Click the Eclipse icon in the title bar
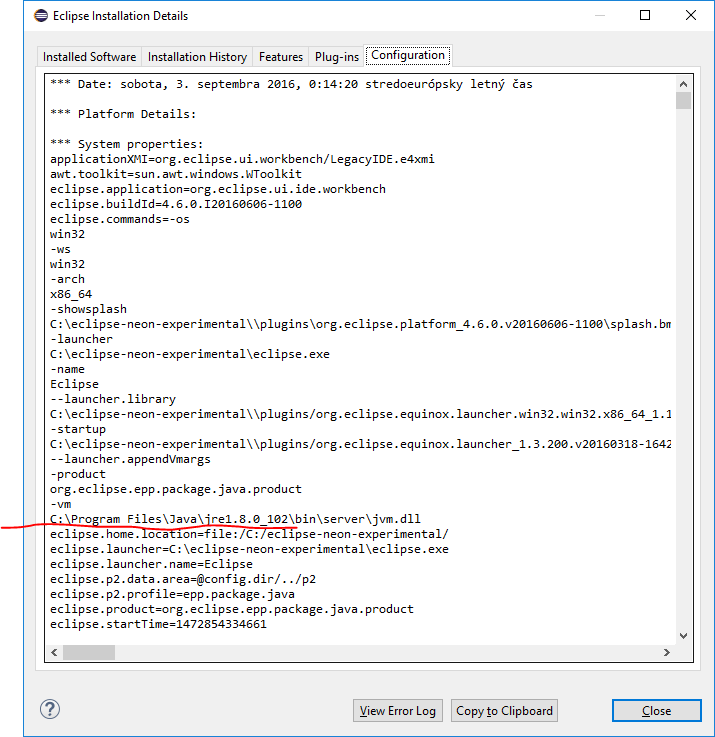The height and width of the screenshot is (737, 715). pyautogui.click(x=39, y=16)
